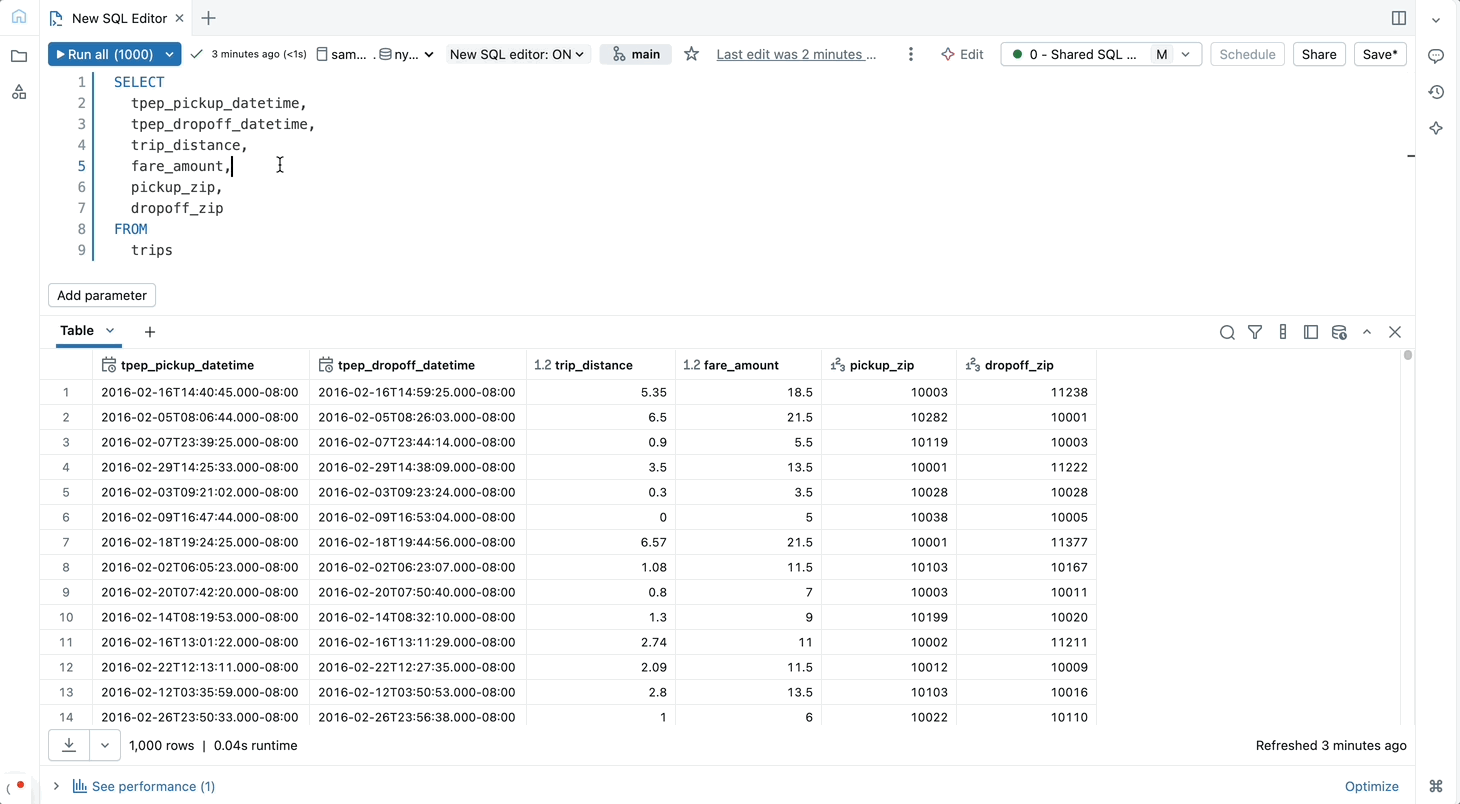
Task: Open the workspace folder icon in left sidebar
Action: tap(19, 56)
